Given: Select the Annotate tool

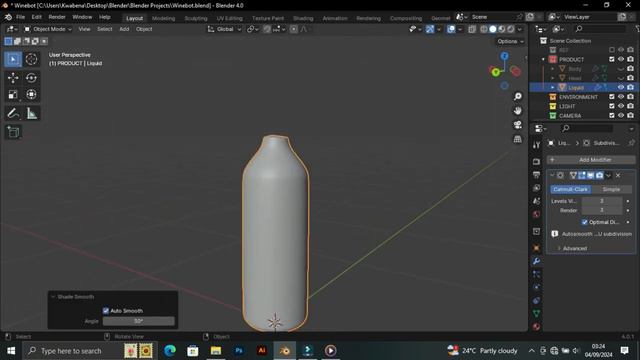Looking at the screenshot, I should (13, 113).
